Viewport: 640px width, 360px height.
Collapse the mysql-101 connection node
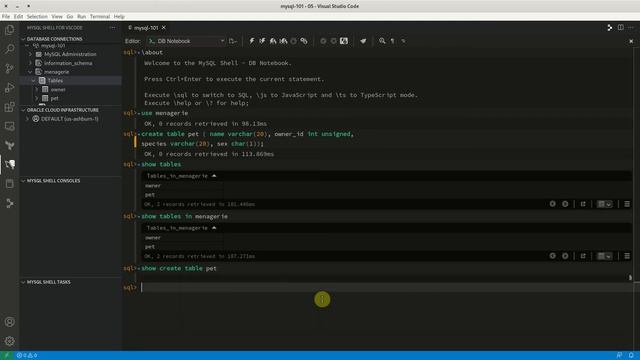click(27, 46)
